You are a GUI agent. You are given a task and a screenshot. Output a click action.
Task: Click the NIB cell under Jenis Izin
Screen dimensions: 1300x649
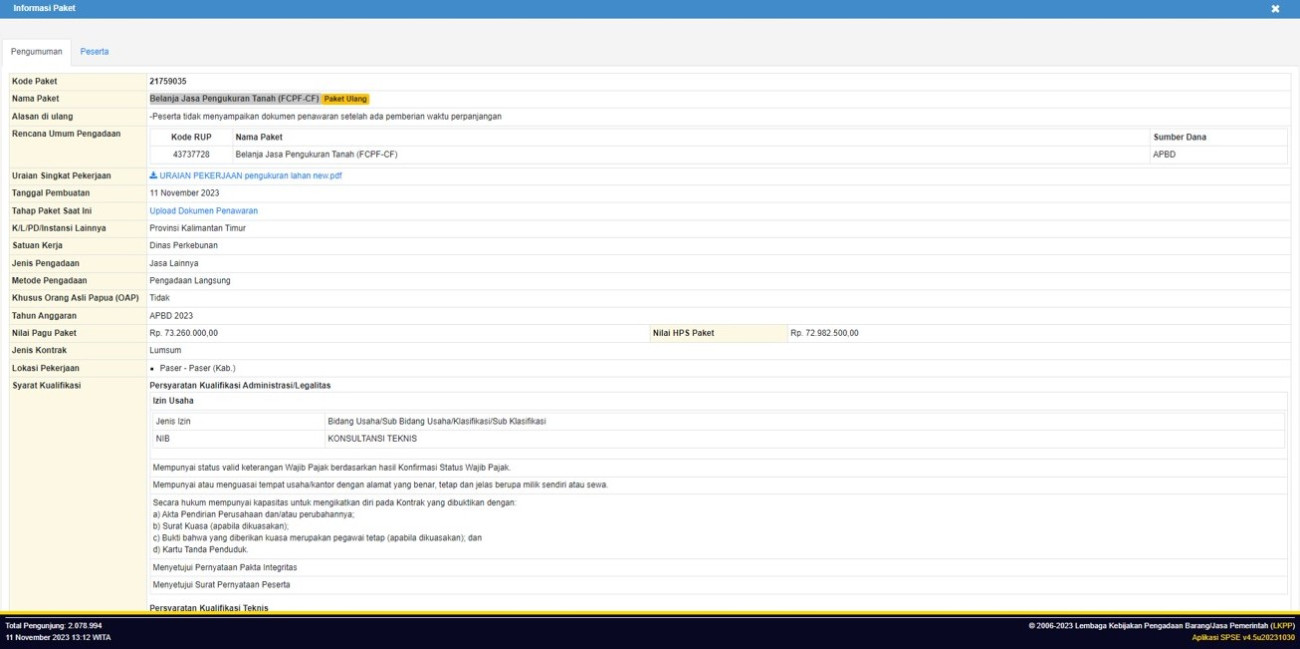click(x=163, y=439)
